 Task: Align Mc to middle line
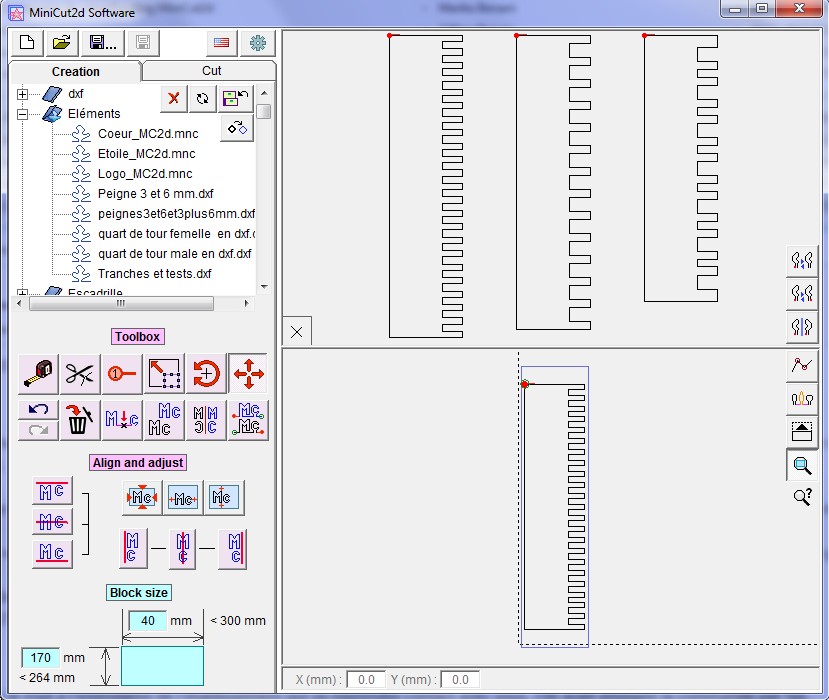point(52,522)
